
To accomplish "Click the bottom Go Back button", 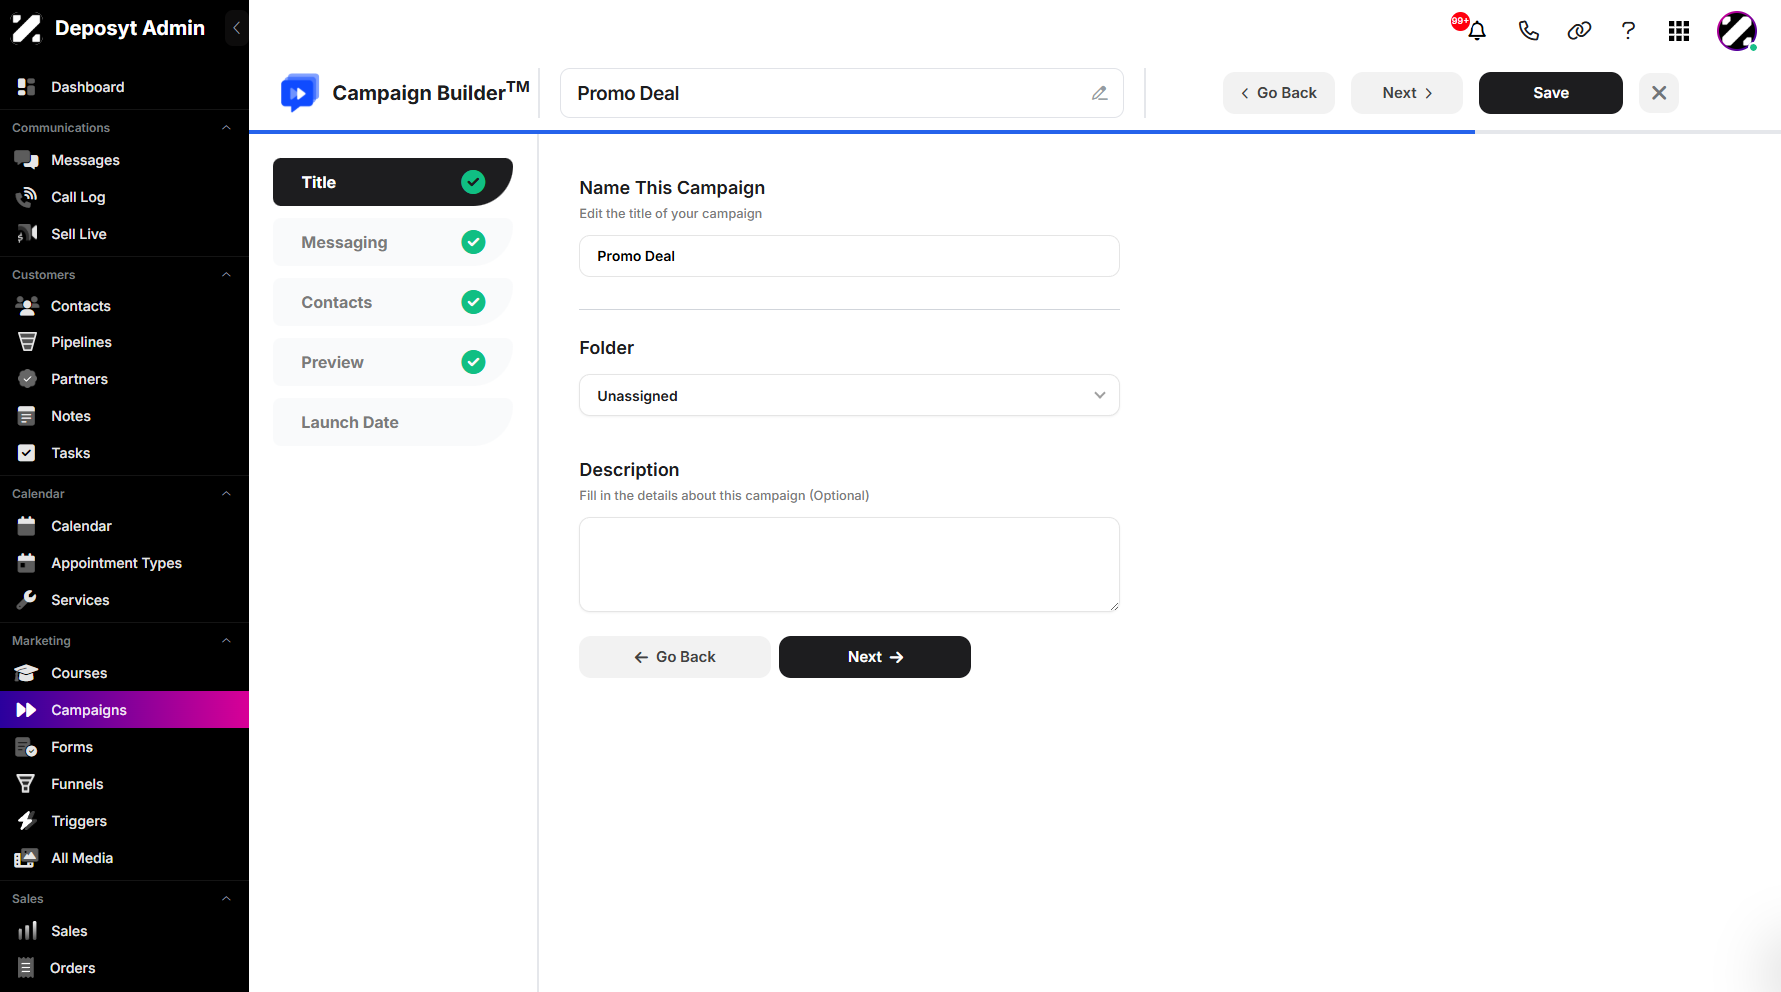I will [x=674, y=657].
